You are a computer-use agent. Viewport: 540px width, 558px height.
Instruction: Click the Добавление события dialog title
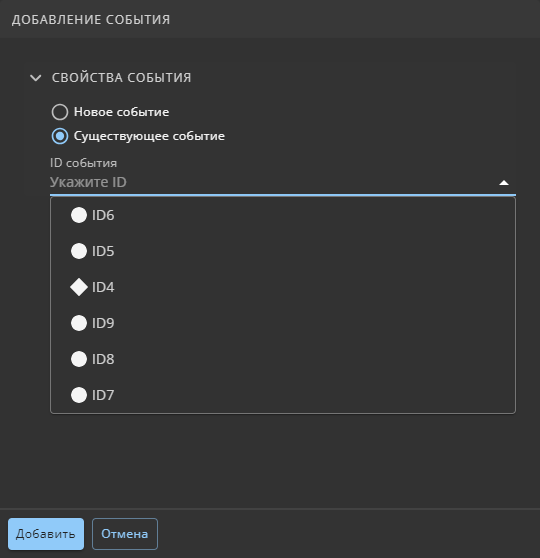91,20
